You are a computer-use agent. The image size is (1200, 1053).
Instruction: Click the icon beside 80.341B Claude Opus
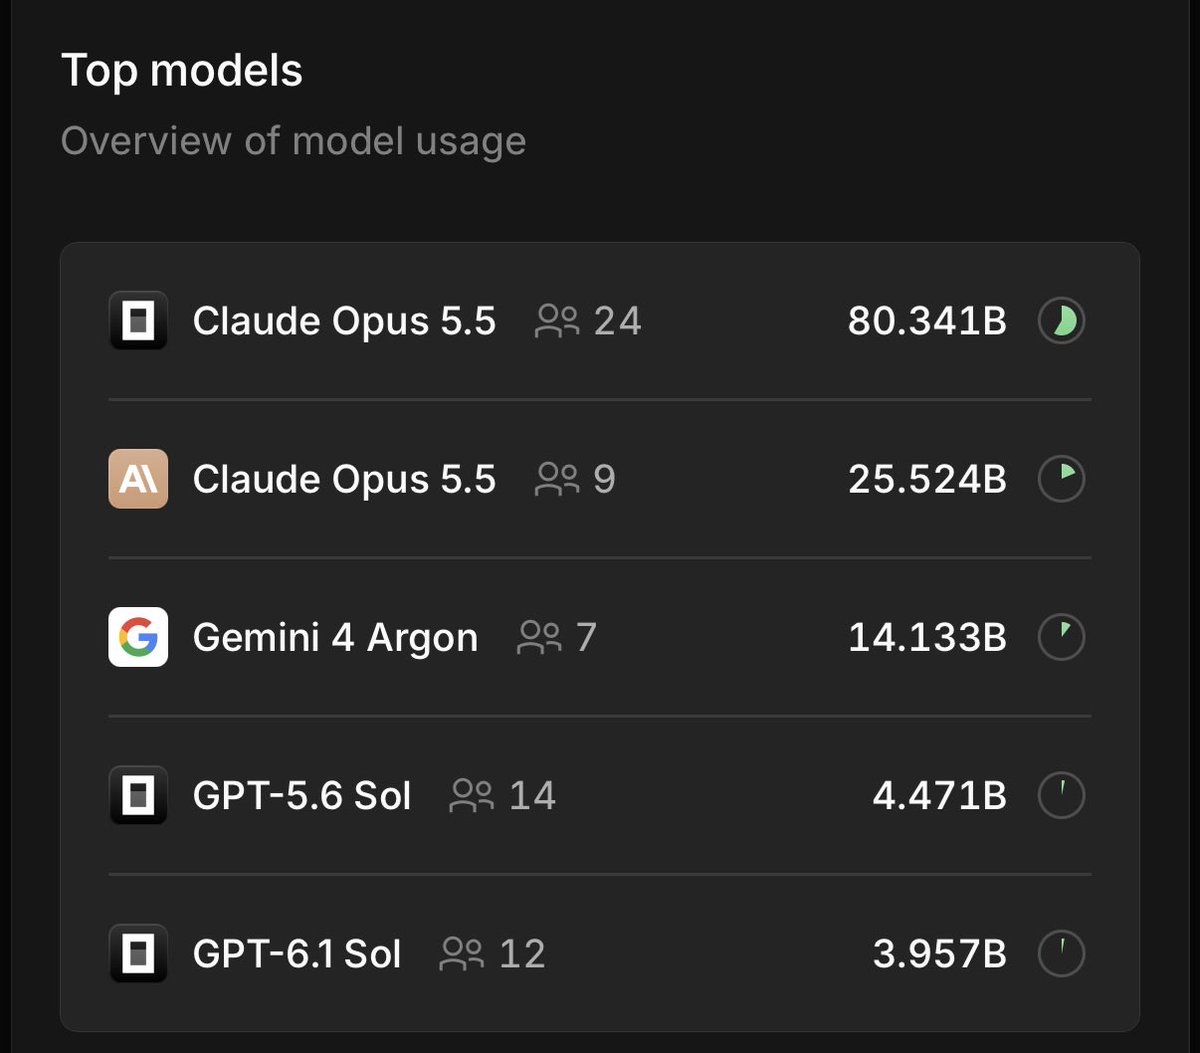(x=138, y=320)
